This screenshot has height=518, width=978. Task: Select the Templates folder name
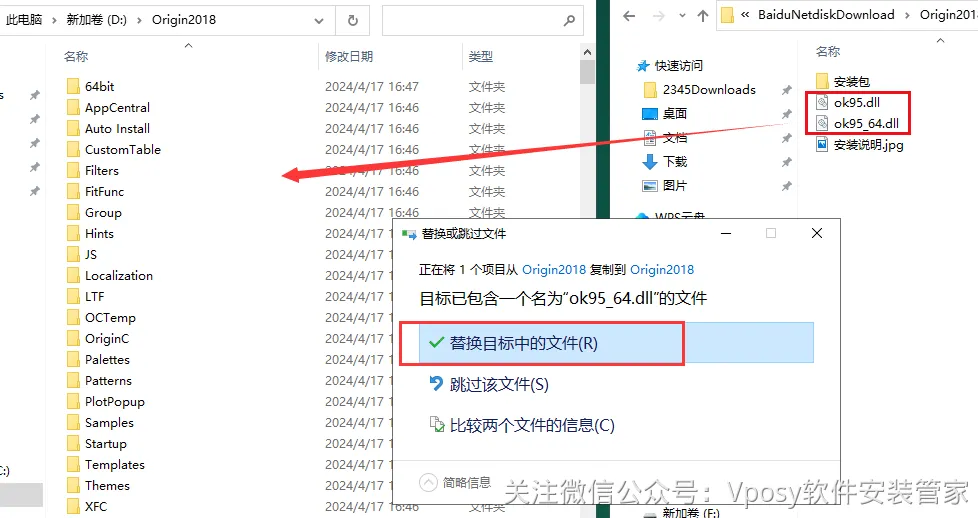pyautogui.click(x=115, y=465)
